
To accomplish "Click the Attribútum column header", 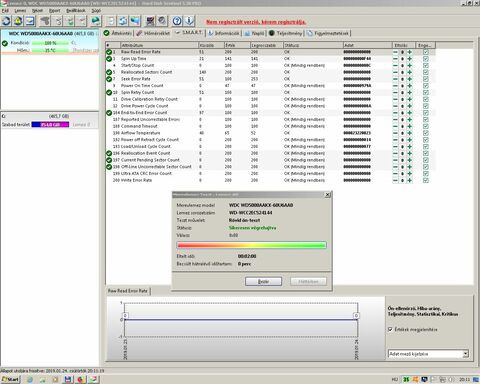I will pos(159,45).
